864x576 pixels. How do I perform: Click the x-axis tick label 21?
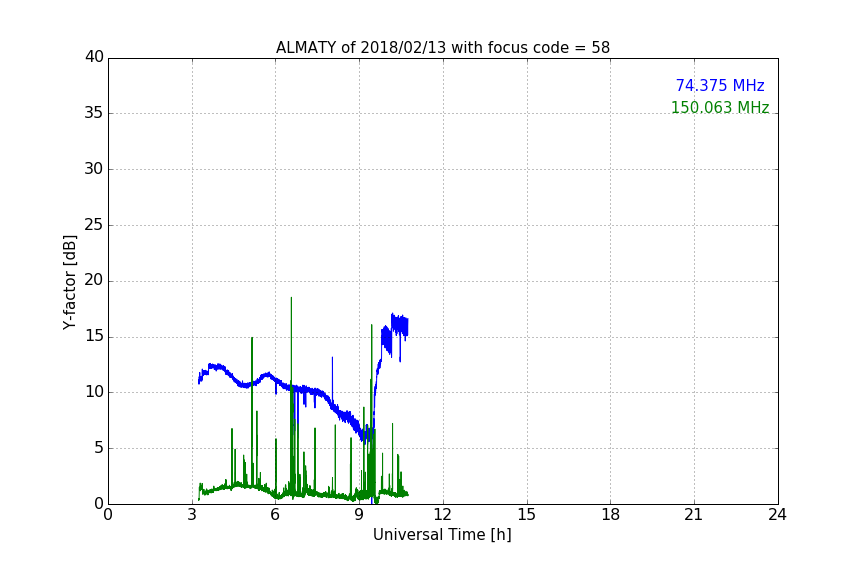(694, 515)
